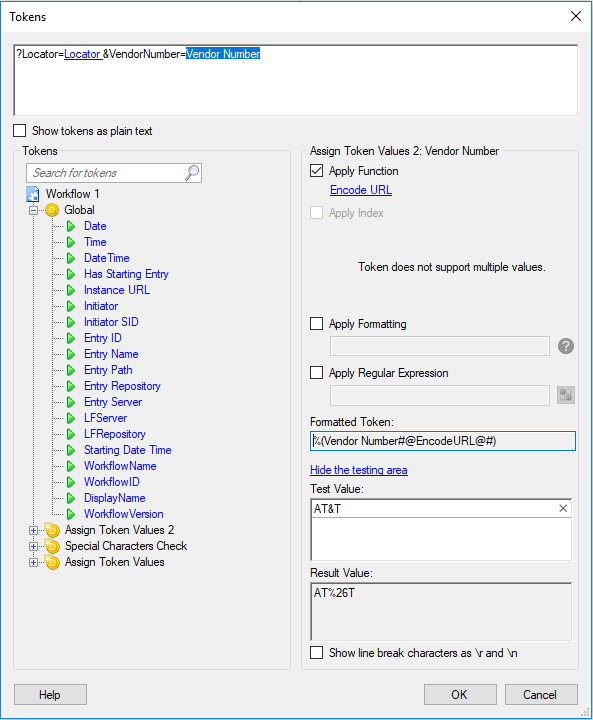Click the green arrow beside Date token
The width and height of the screenshot is (593, 720).
pyautogui.click(x=71, y=226)
